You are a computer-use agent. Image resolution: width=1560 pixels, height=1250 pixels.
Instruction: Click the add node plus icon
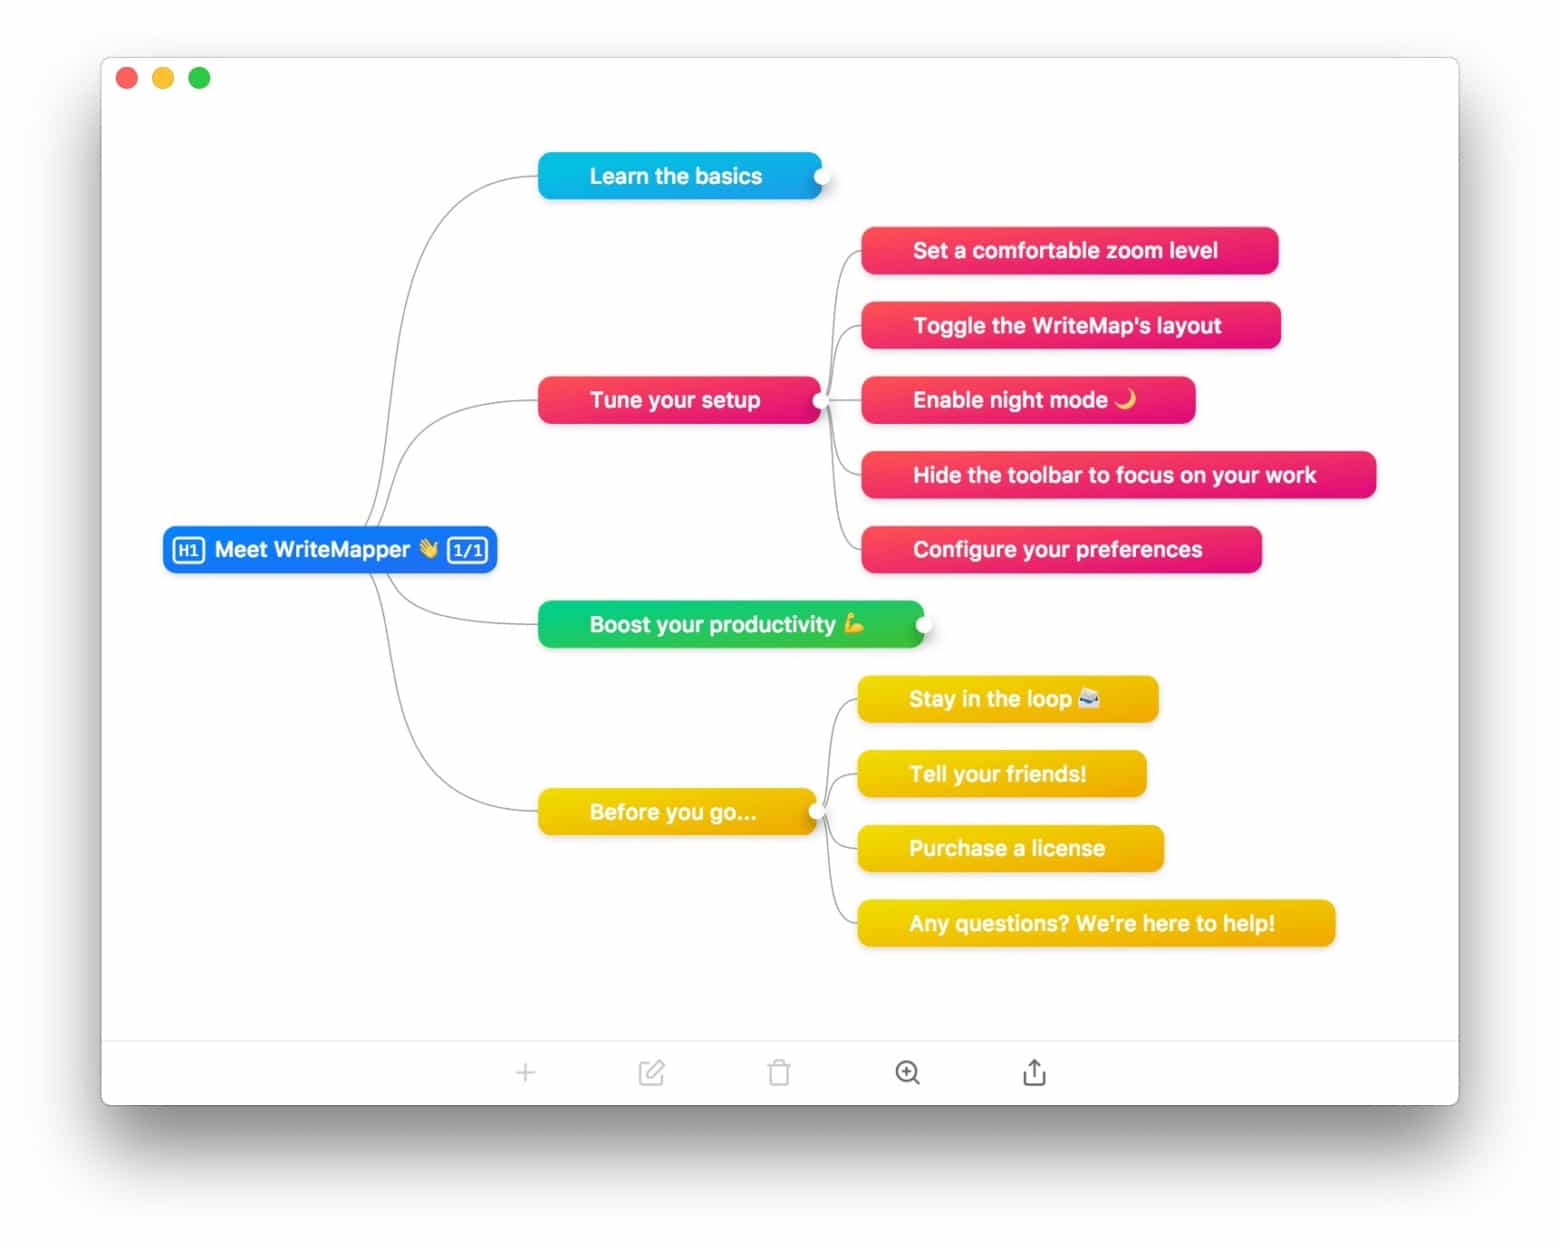pos(525,1073)
